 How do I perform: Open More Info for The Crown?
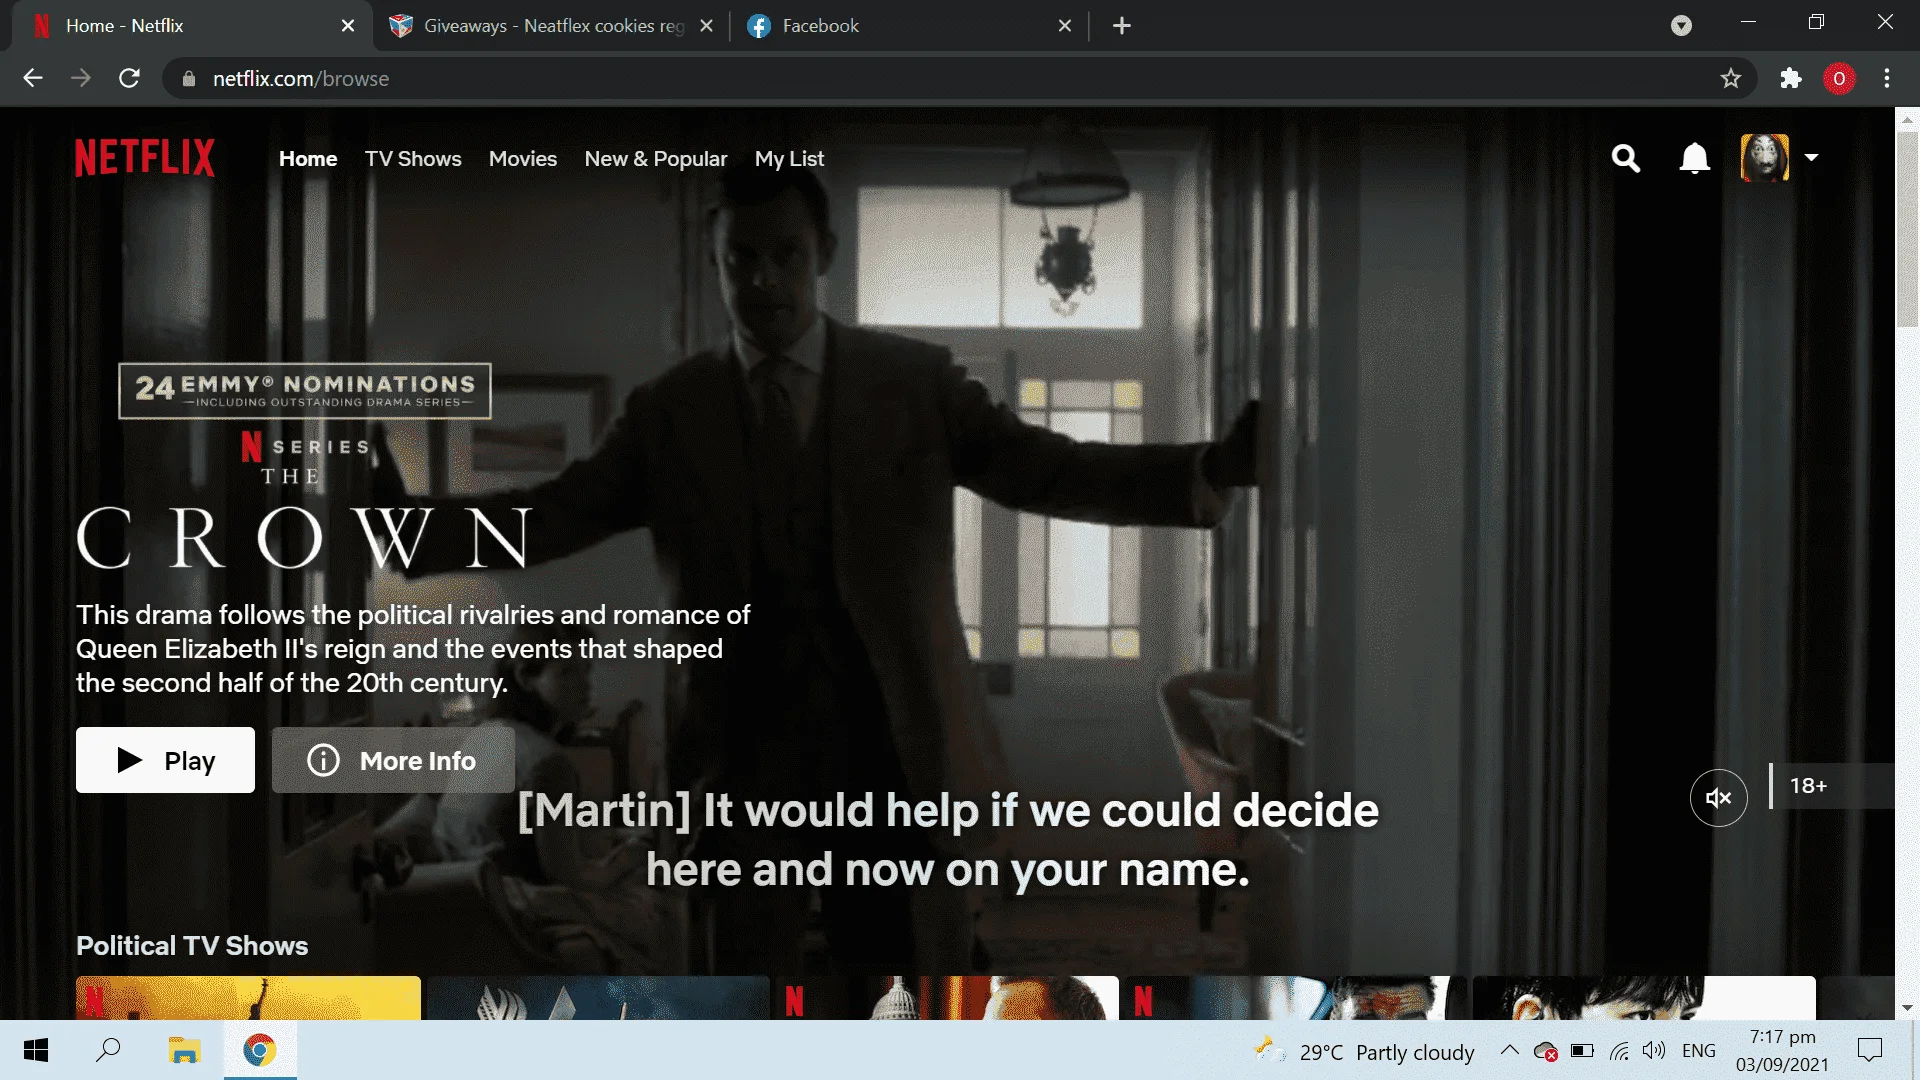(x=393, y=760)
